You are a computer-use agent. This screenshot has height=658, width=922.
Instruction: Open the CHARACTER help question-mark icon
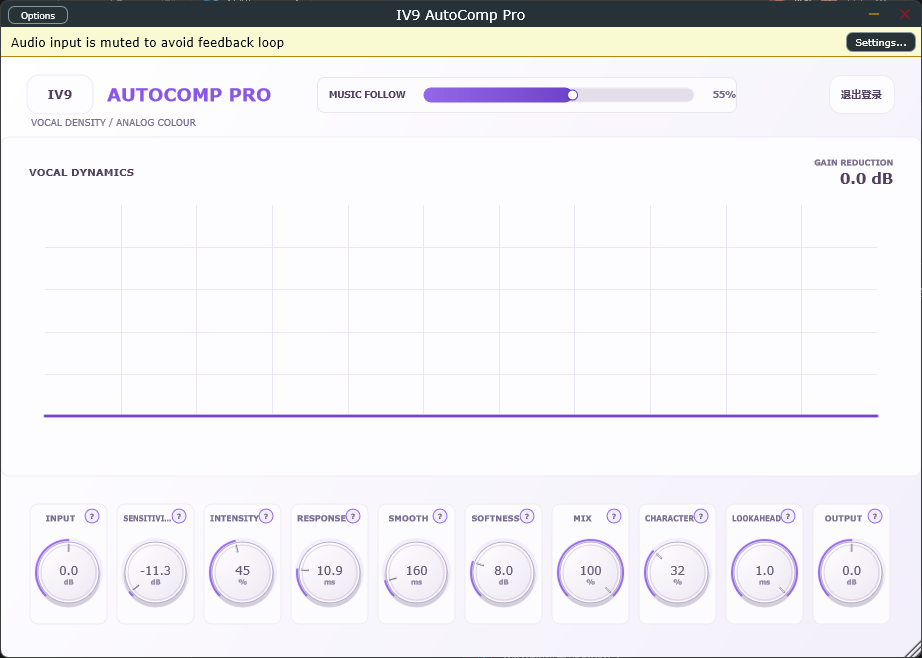(x=701, y=516)
